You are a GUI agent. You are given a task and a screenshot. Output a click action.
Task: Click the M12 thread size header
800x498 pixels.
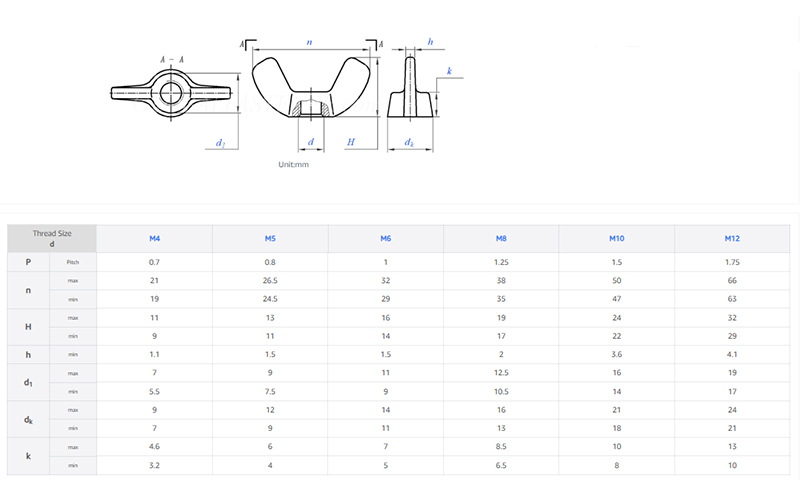click(732, 238)
